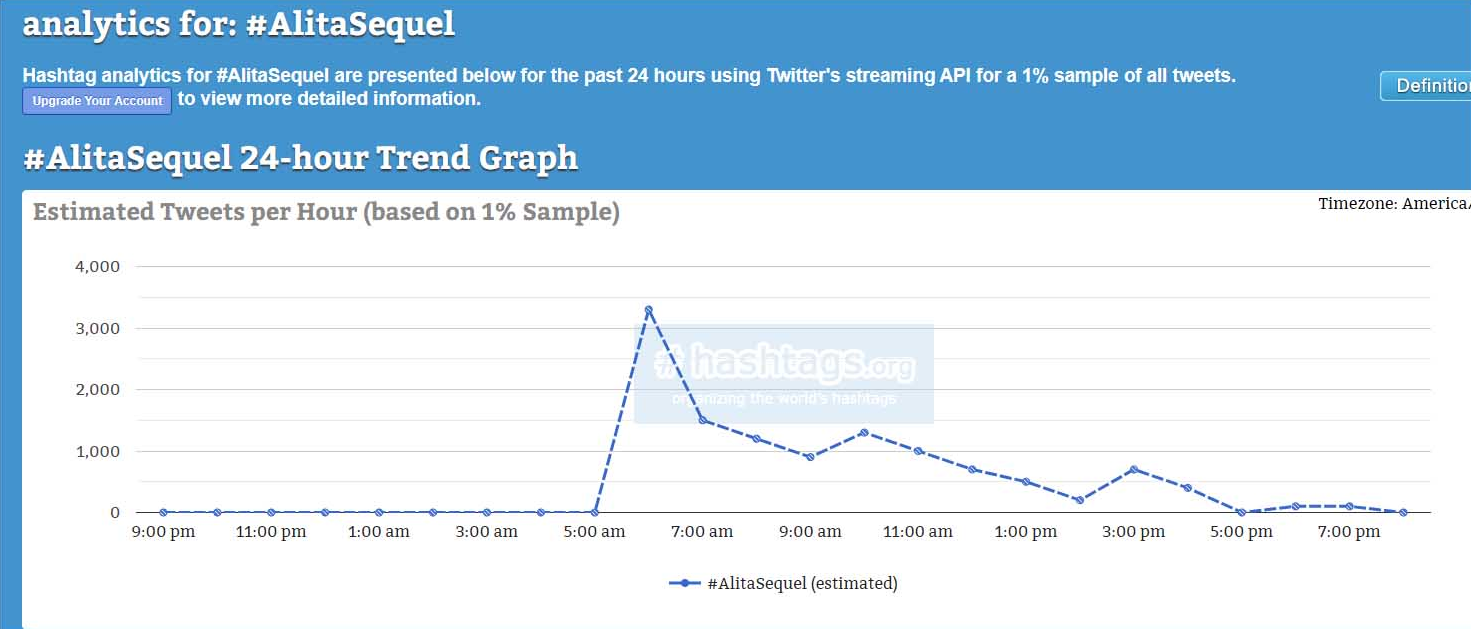Click the hashtags.org watermark logo on chart

pyautogui.click(x=784, y=372)
